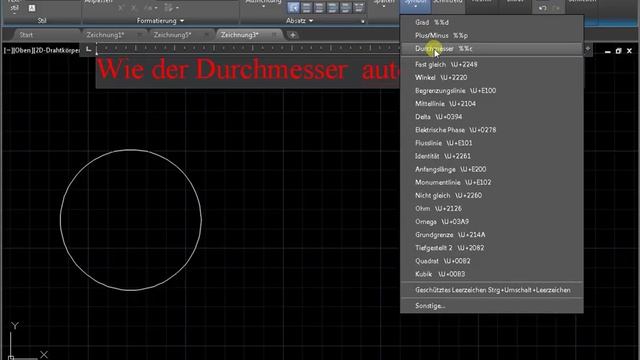640x360 pixels.
Task: Open Absatz dialog launcher arrow
Action: [362, 21]
